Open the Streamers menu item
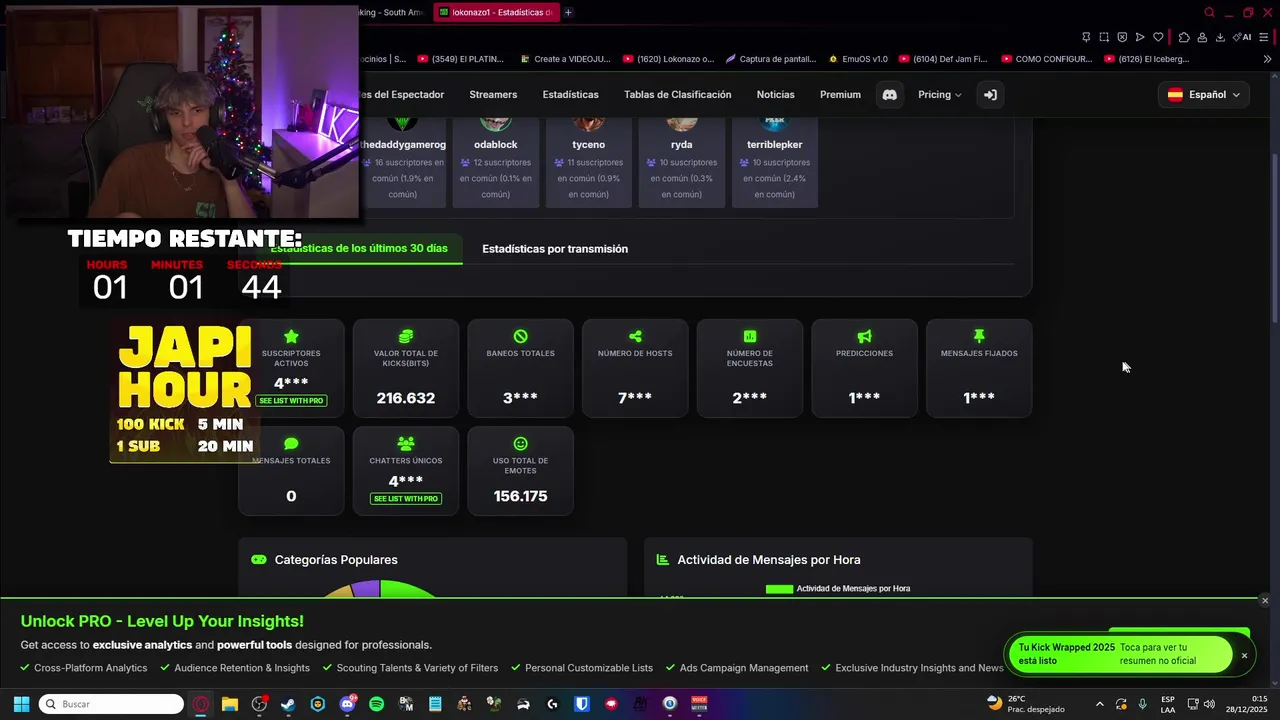Viewport: 1280px width, 720px height. tap(493, 95)
